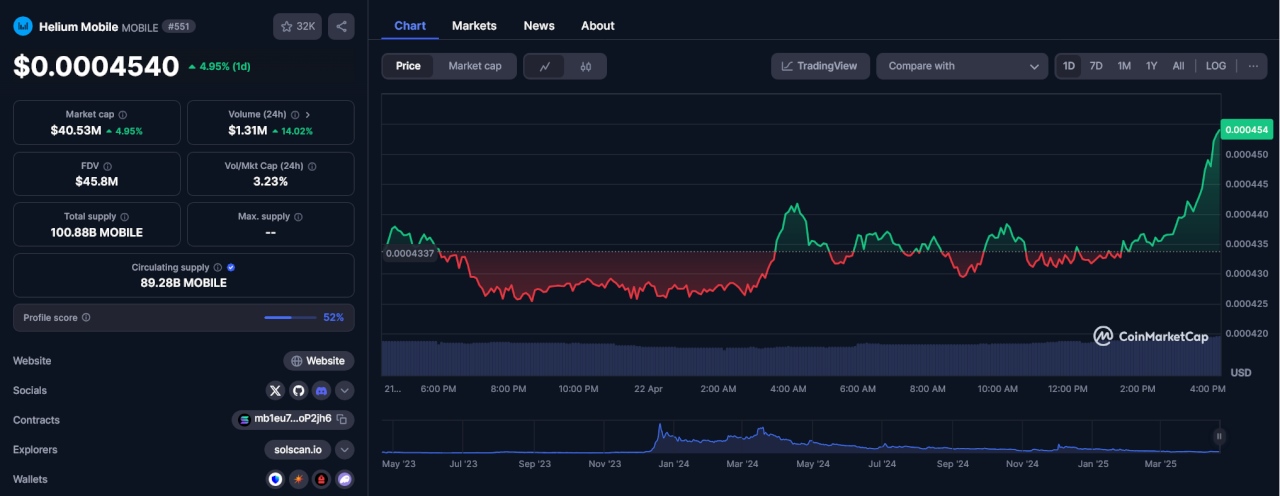Open the Compare with dropdown
This screenshot has width=1280, height=496.
[x=962, y=66]
